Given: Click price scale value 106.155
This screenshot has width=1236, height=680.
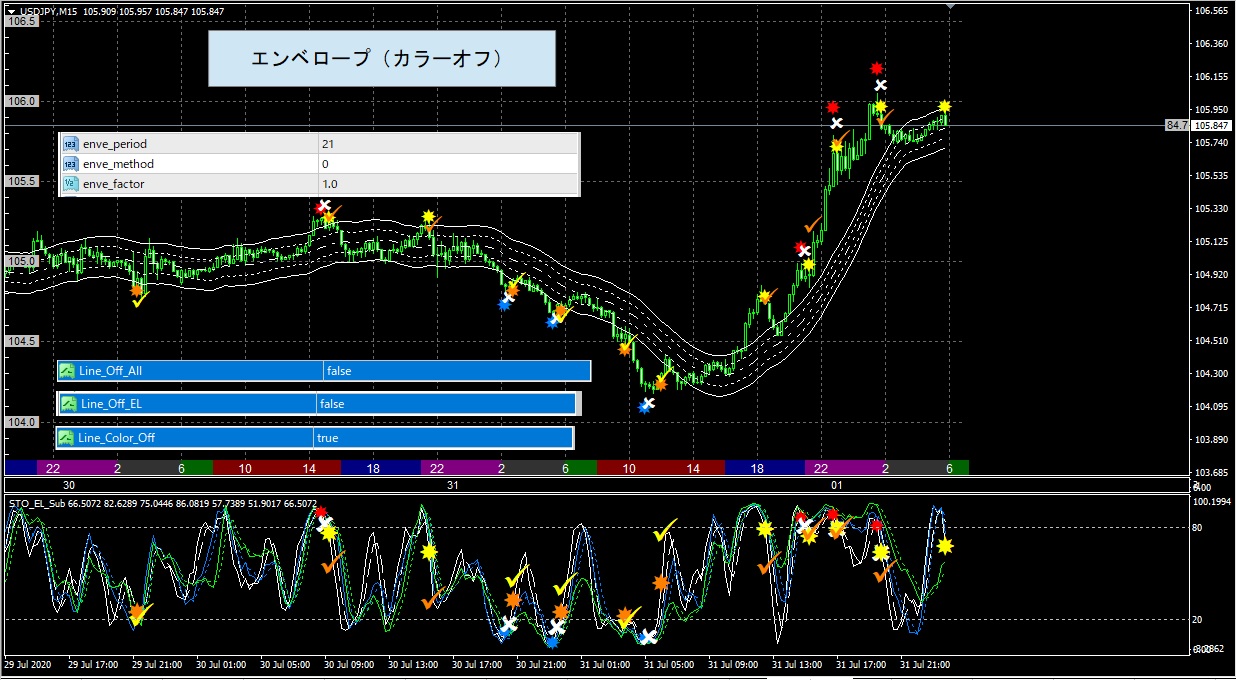Looking at the screenshot, I should 1211,77.
